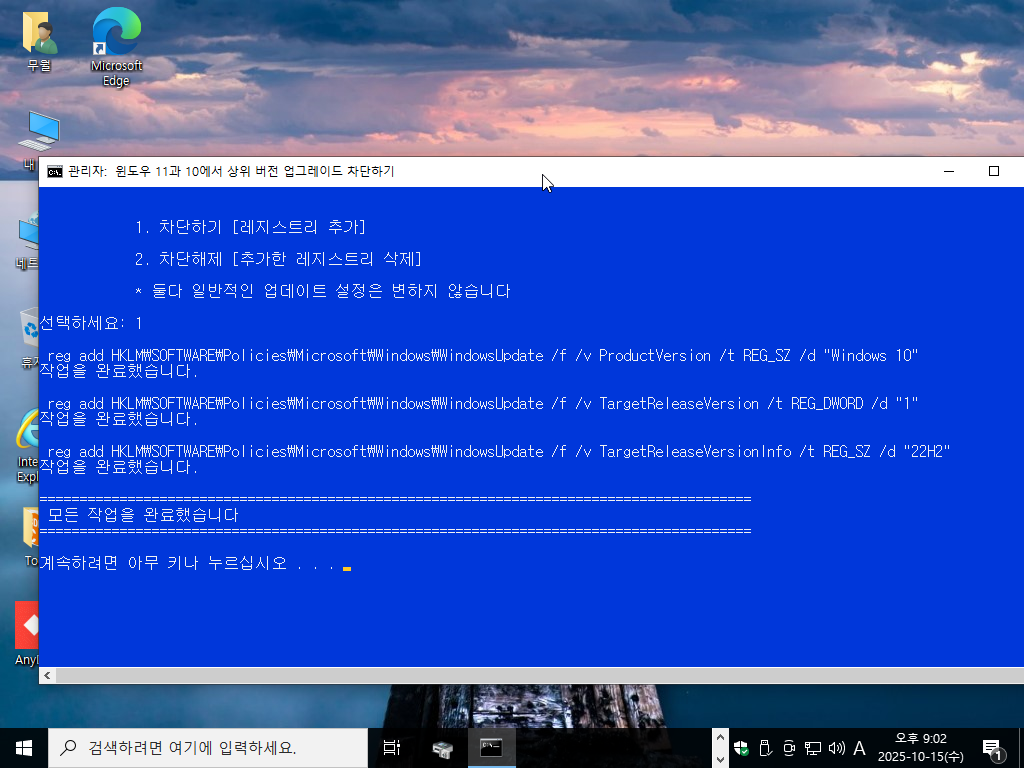Open the volume speaker tray icon
The image size is (1024, 768).
(x=836, y=748)
